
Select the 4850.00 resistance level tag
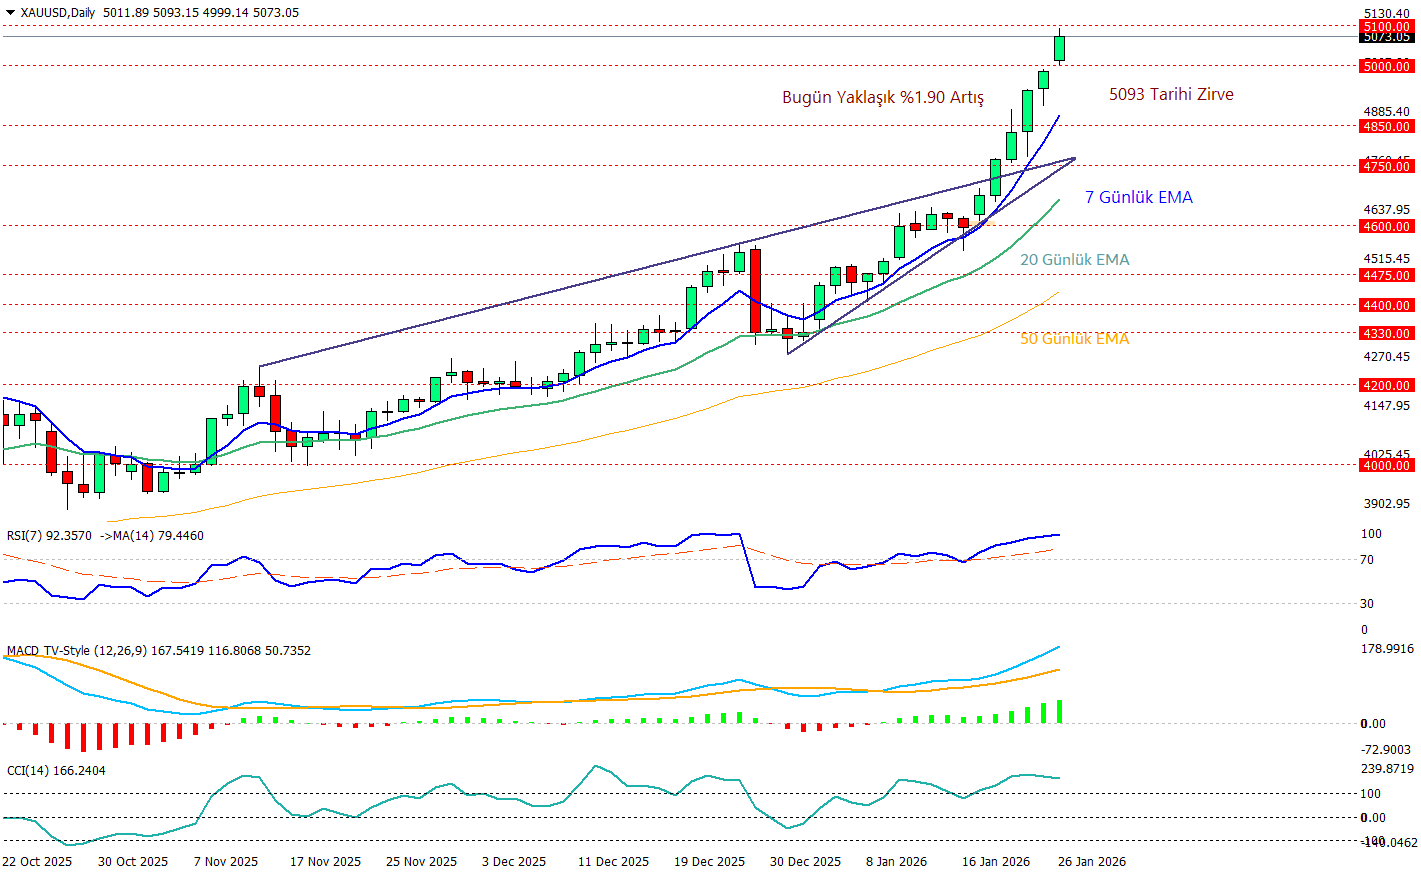click(x=1386, y=126)
